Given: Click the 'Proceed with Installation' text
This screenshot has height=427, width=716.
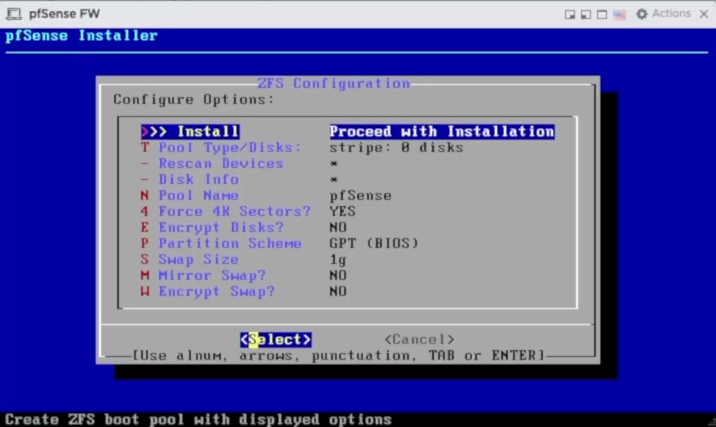Looking at the screenshot, I should (x=442, y=132).
